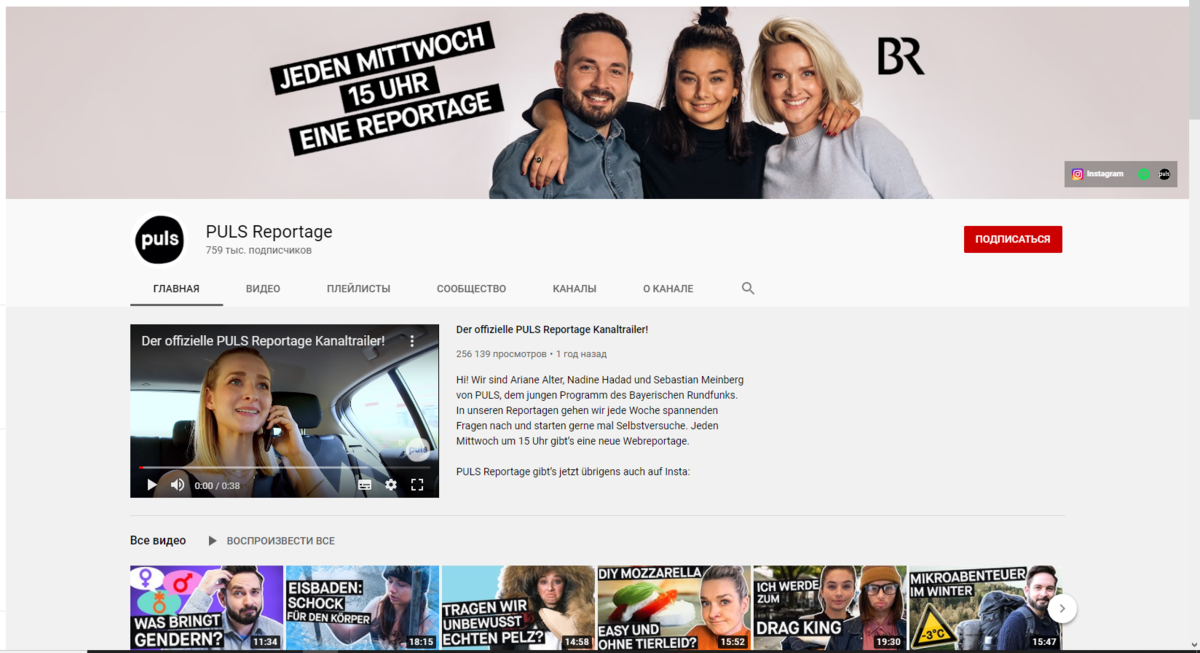Click the trailer video preview frame
1200x653 pixels.
pos(285,410)
